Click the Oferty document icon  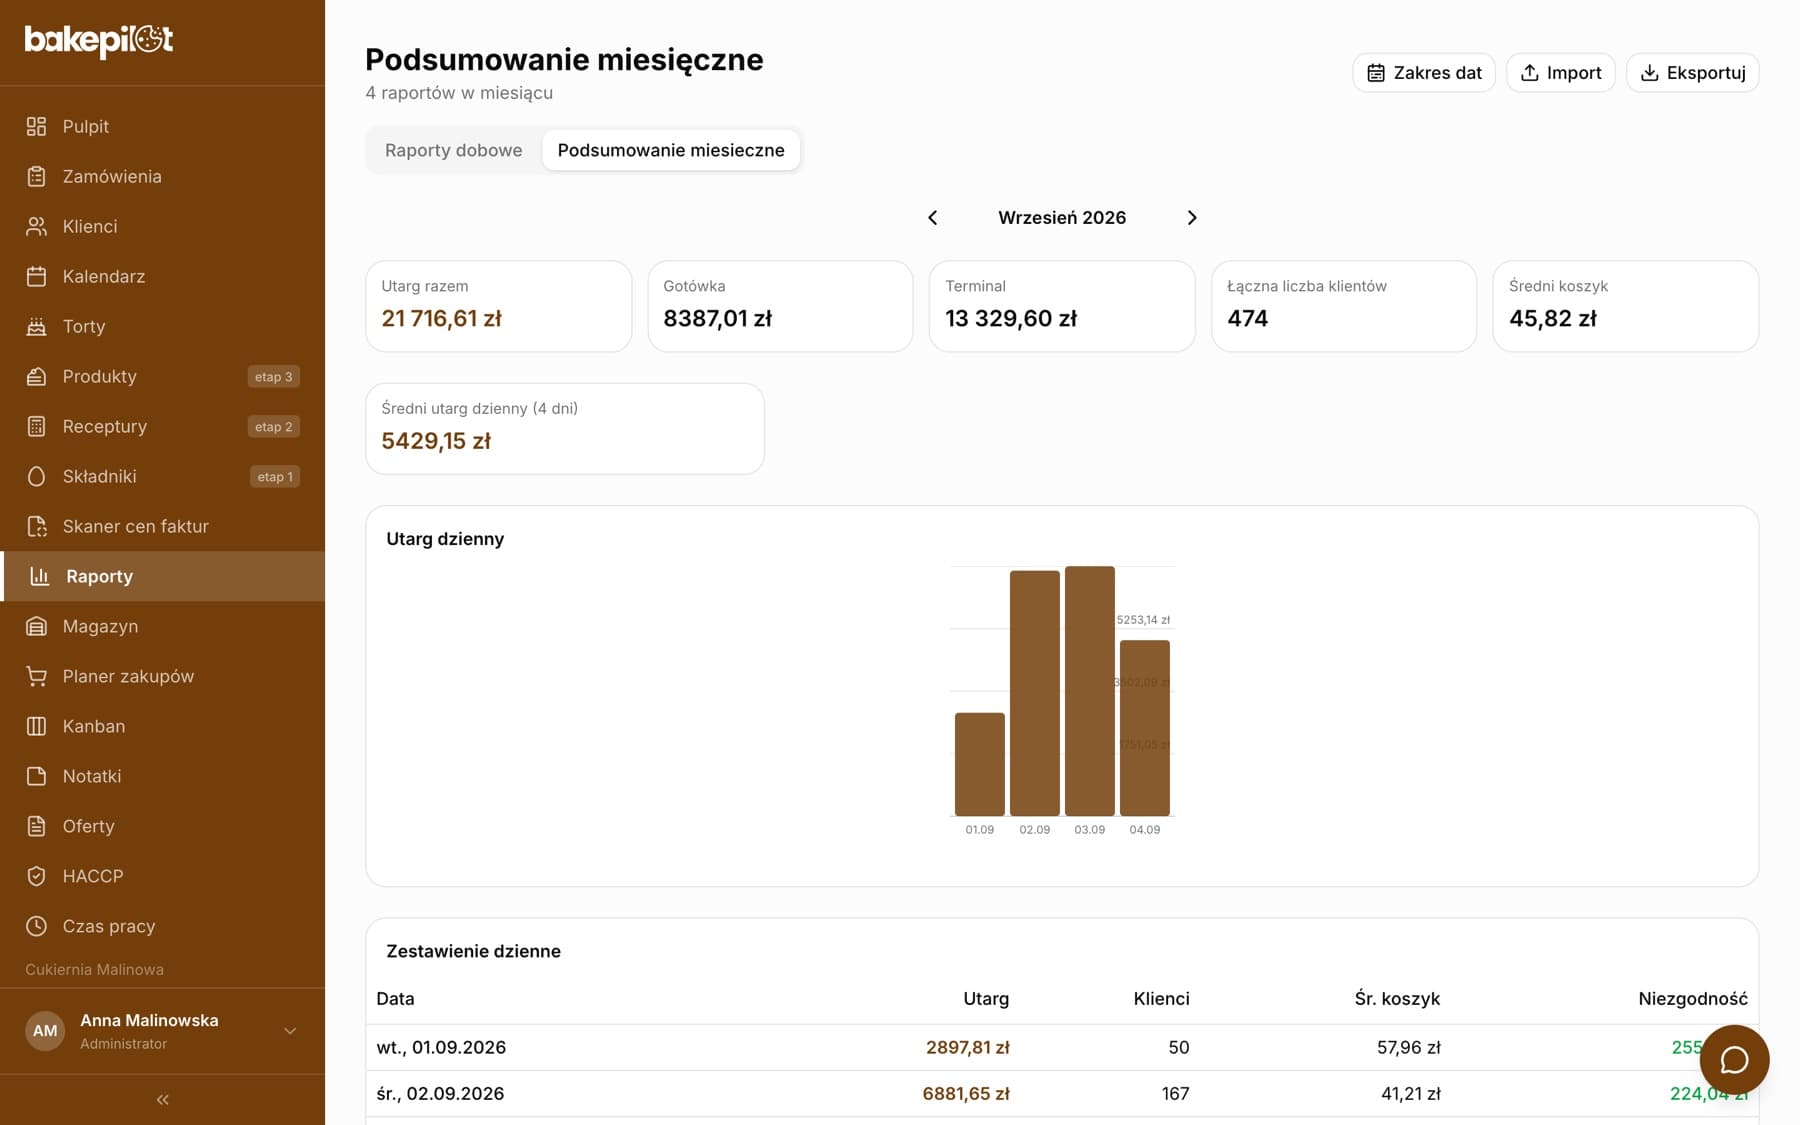(x=37, y=826)
